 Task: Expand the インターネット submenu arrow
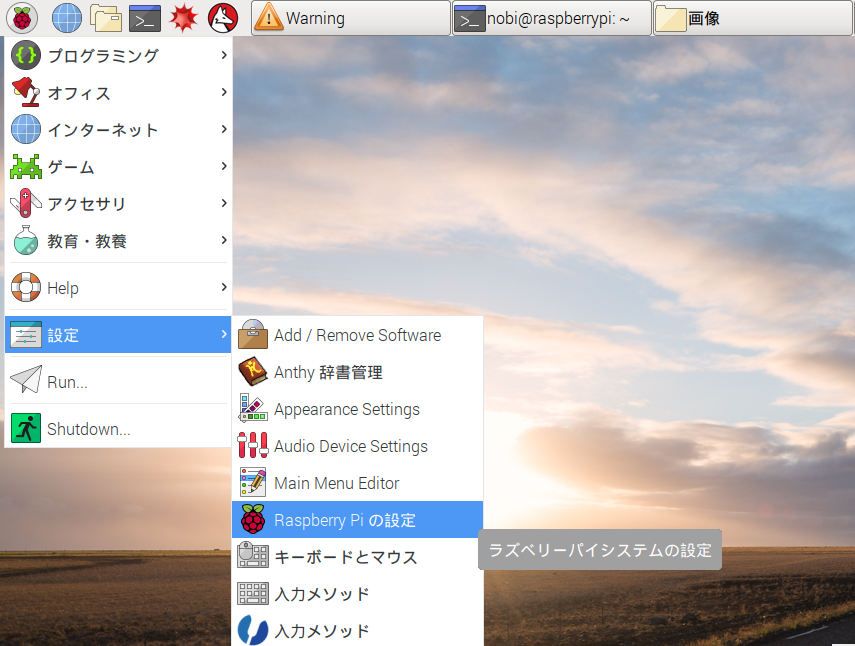tap(224, 129)
